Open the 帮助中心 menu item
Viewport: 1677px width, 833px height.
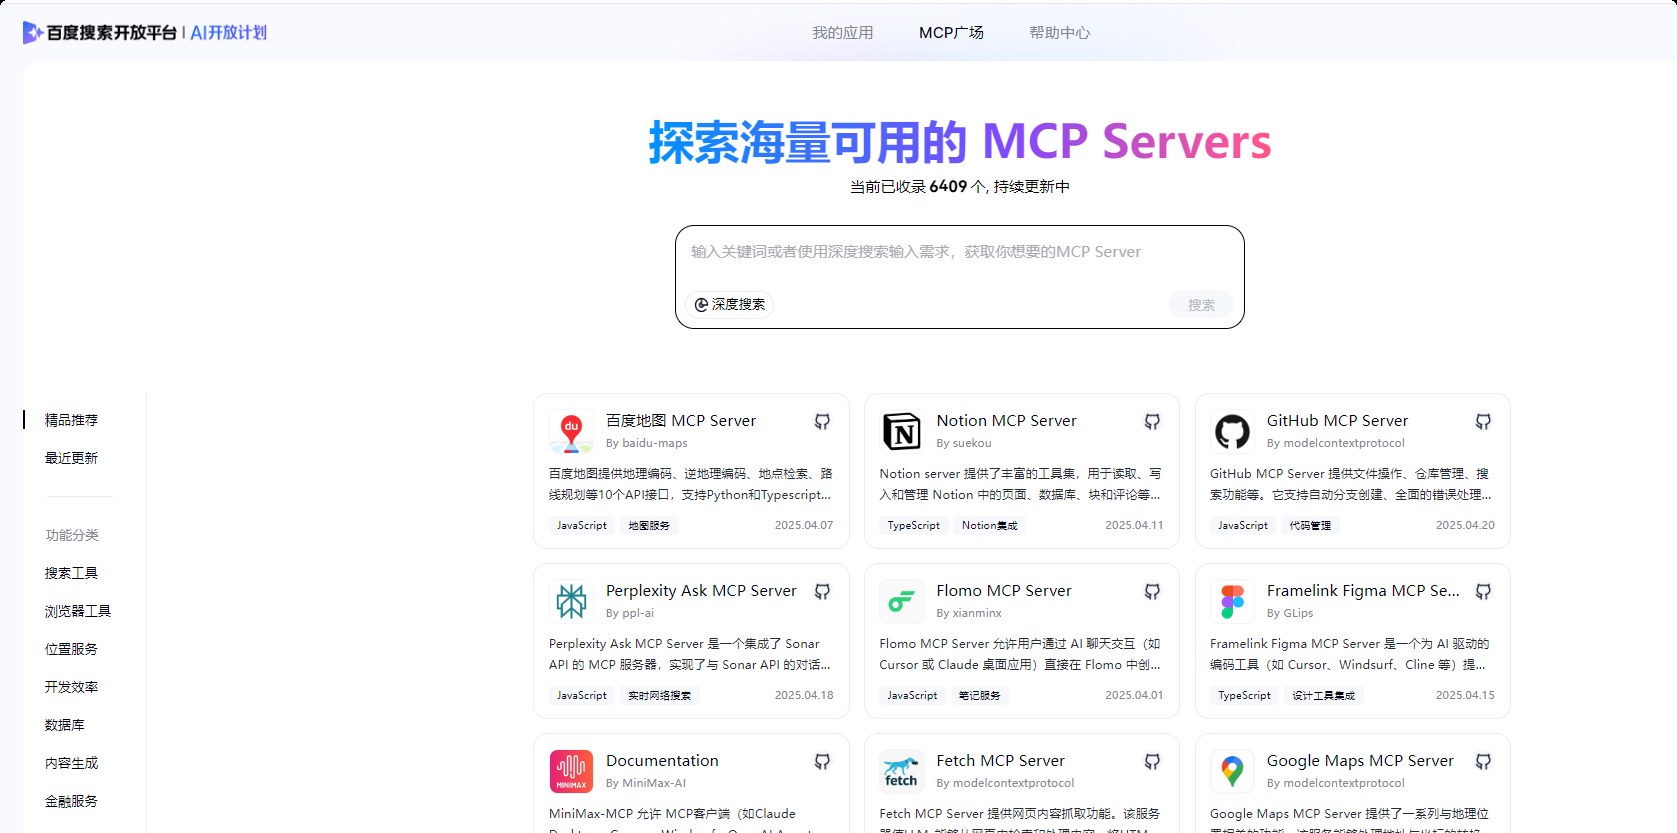(1059, 33)
